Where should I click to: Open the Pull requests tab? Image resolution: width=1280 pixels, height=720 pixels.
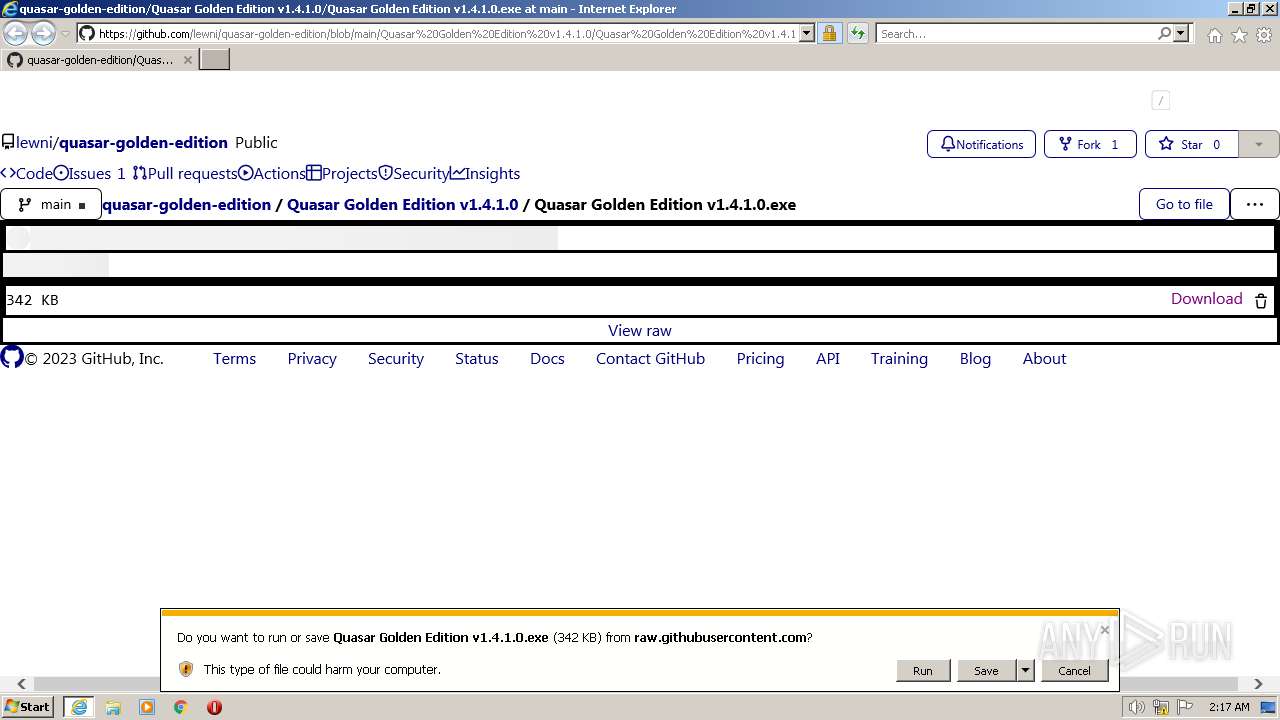pos(185,173)
